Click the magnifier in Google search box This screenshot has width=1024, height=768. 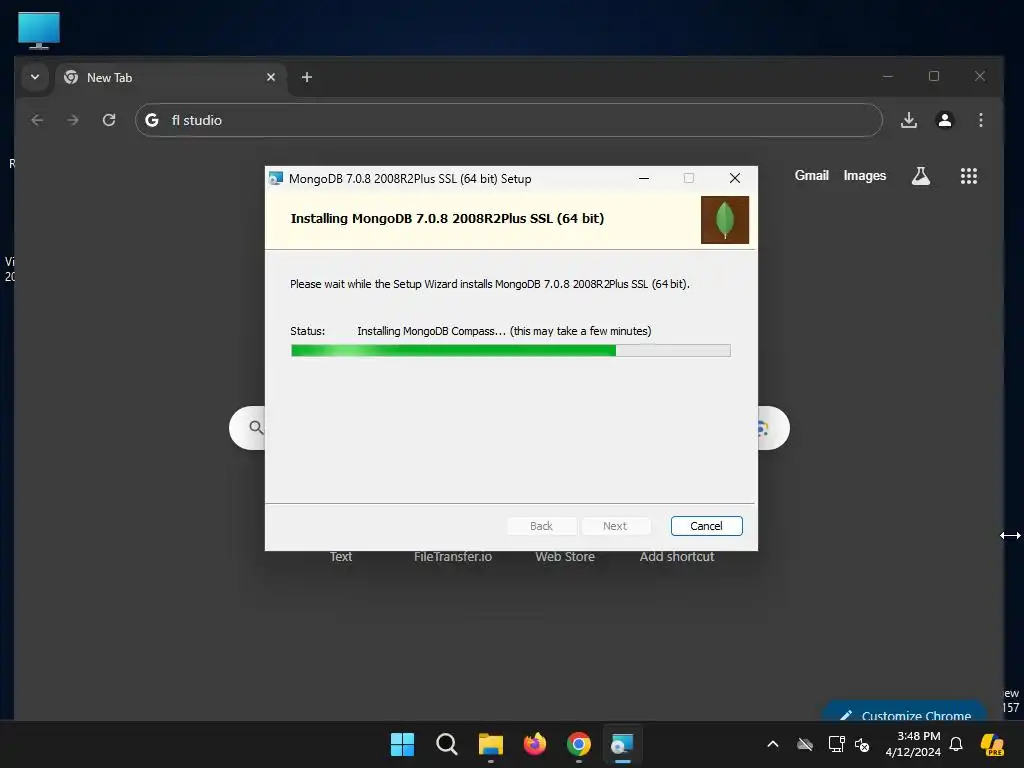tap(256, 428)
